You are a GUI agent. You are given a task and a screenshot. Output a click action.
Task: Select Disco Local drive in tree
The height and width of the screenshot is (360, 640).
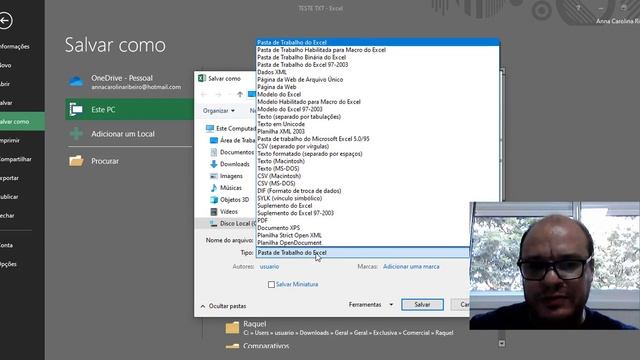coord(233,223)
